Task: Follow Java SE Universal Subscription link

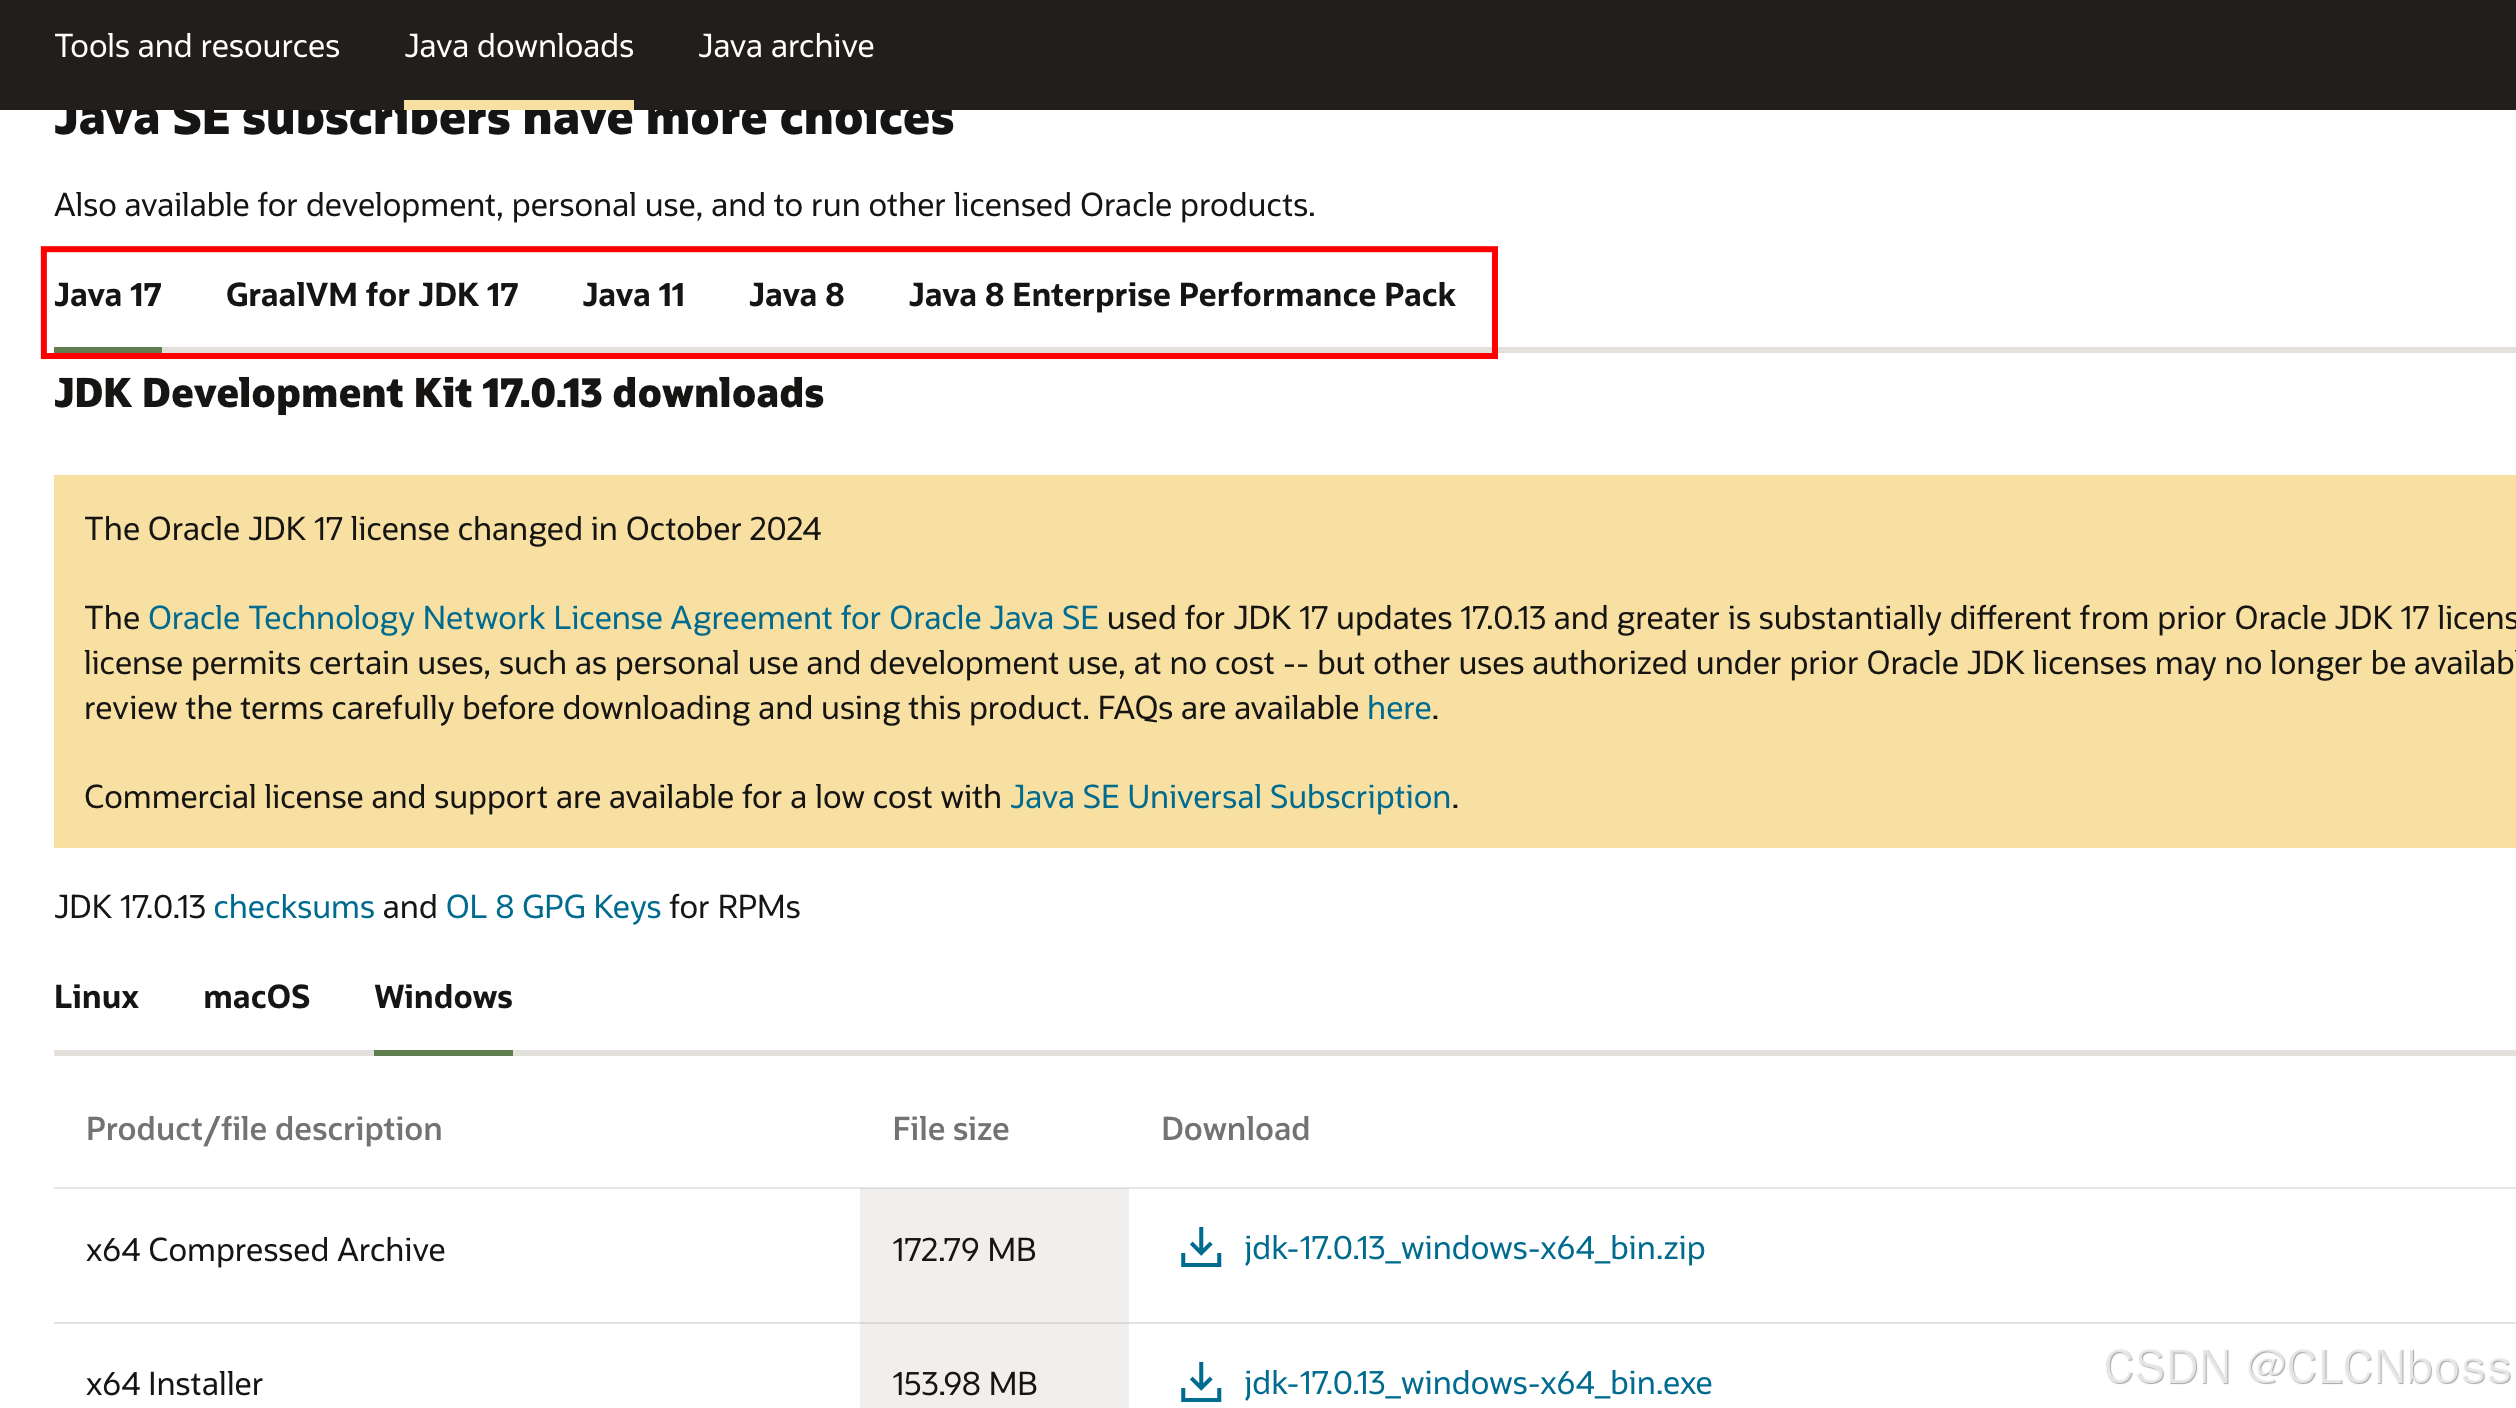Action: click(1230, 797)
